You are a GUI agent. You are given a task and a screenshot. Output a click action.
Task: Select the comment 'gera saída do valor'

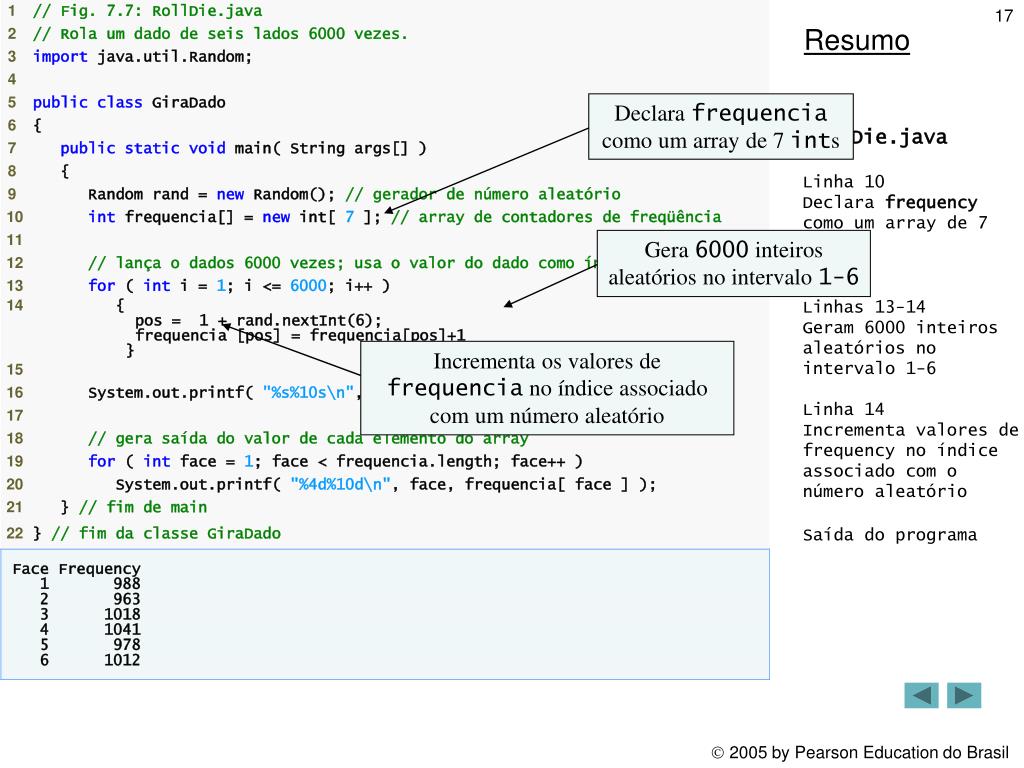coord(308,438)
